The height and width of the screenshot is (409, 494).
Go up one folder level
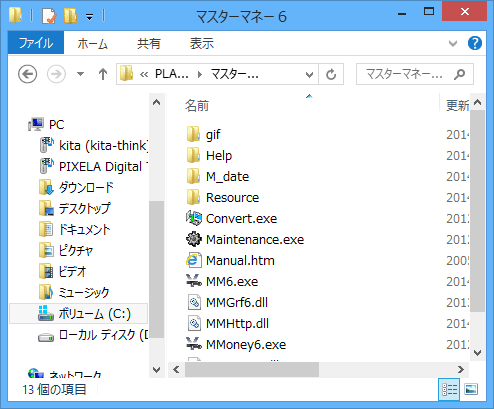tap(103, 74)
